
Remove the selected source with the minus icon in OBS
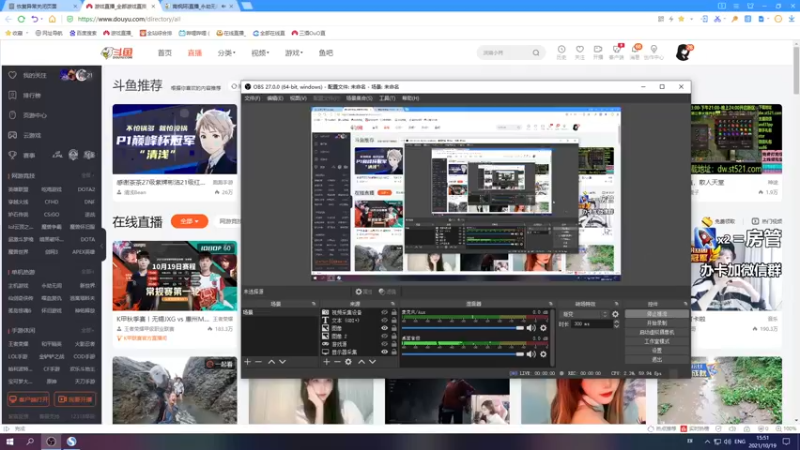[x=337, y=362]
